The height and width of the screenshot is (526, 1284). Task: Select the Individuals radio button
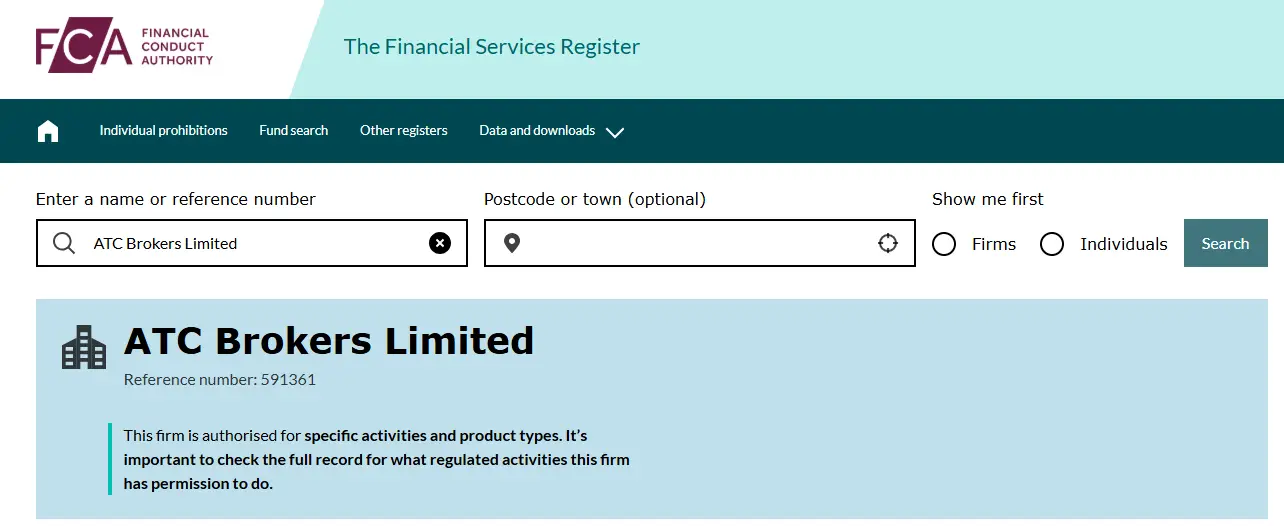(x=1052, y=244)
